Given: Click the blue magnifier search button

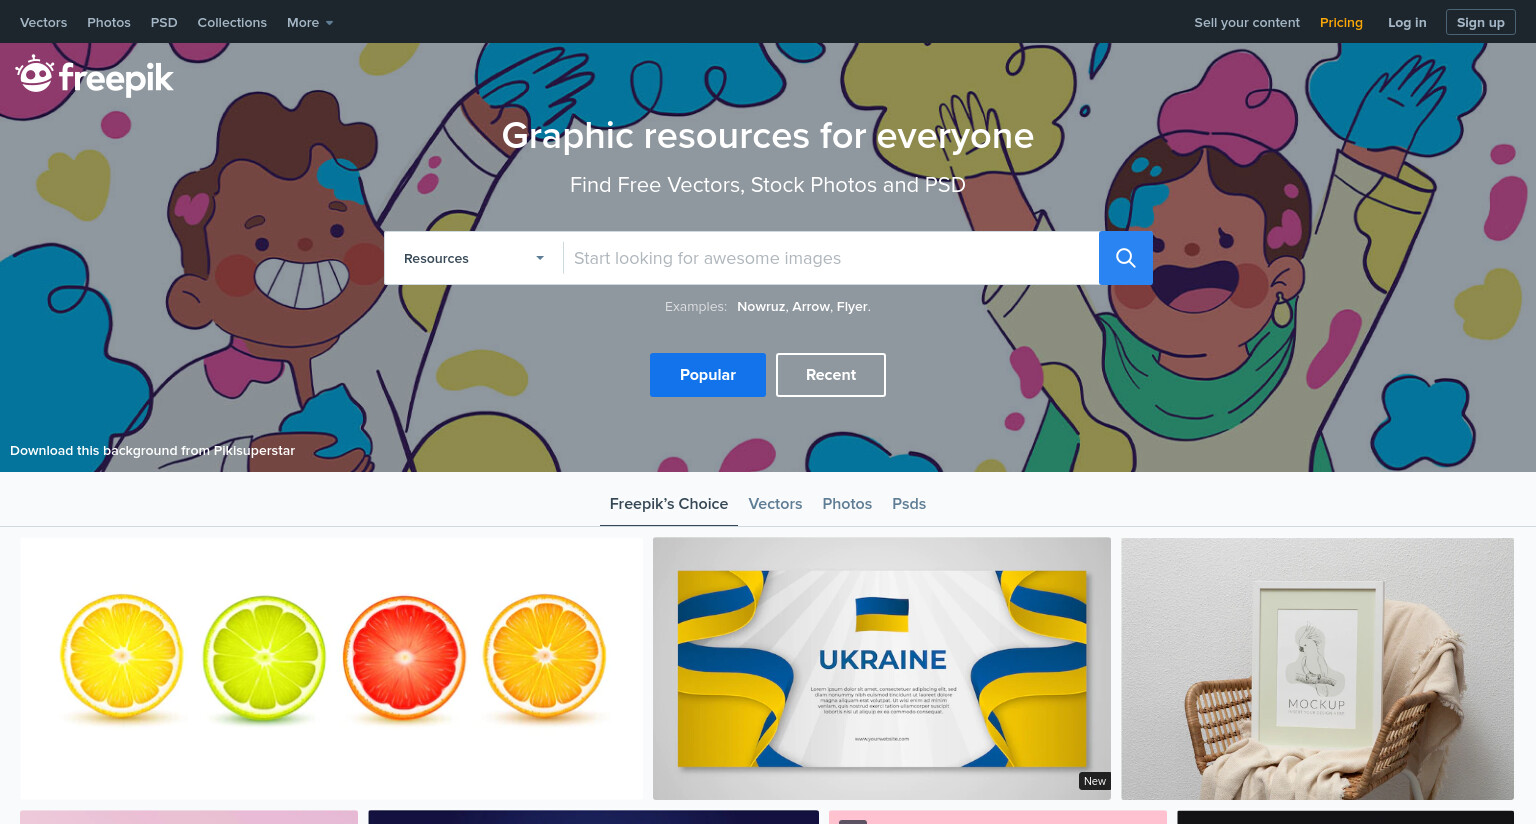Looking at the screenshot, I should click(x=1125, y=258).
